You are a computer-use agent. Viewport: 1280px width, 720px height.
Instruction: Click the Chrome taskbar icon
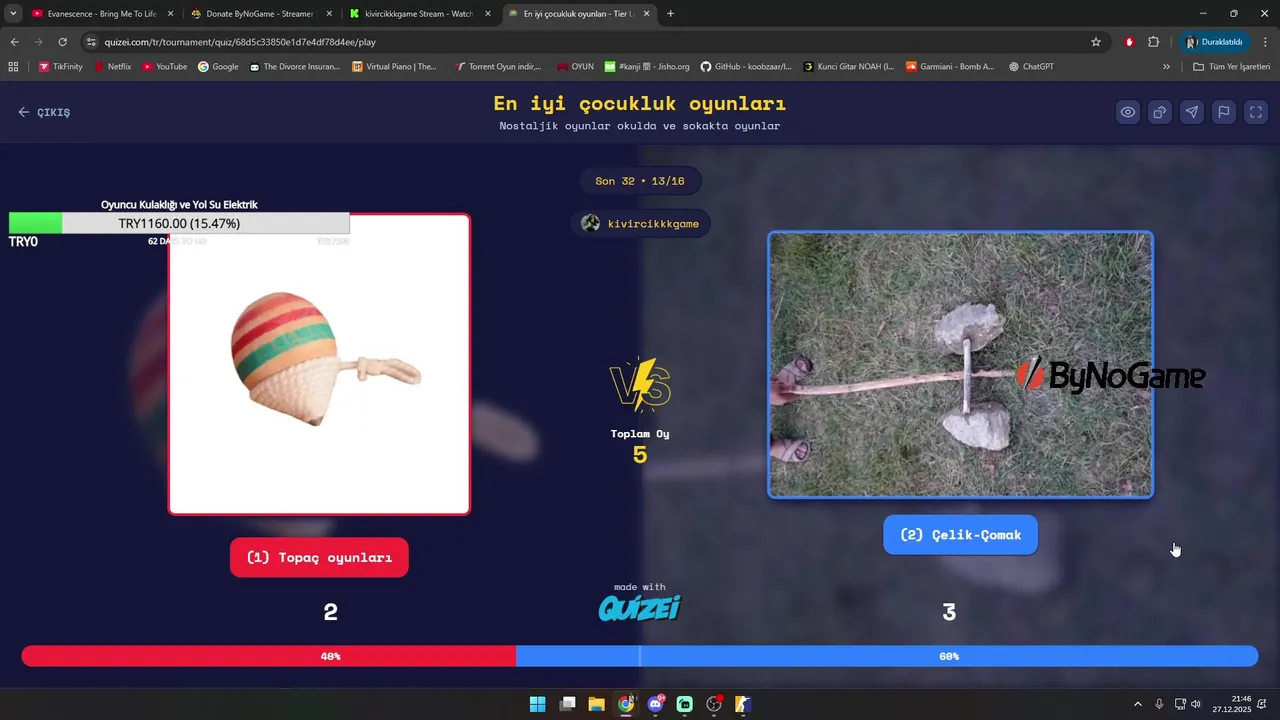(x=626, y=704)
